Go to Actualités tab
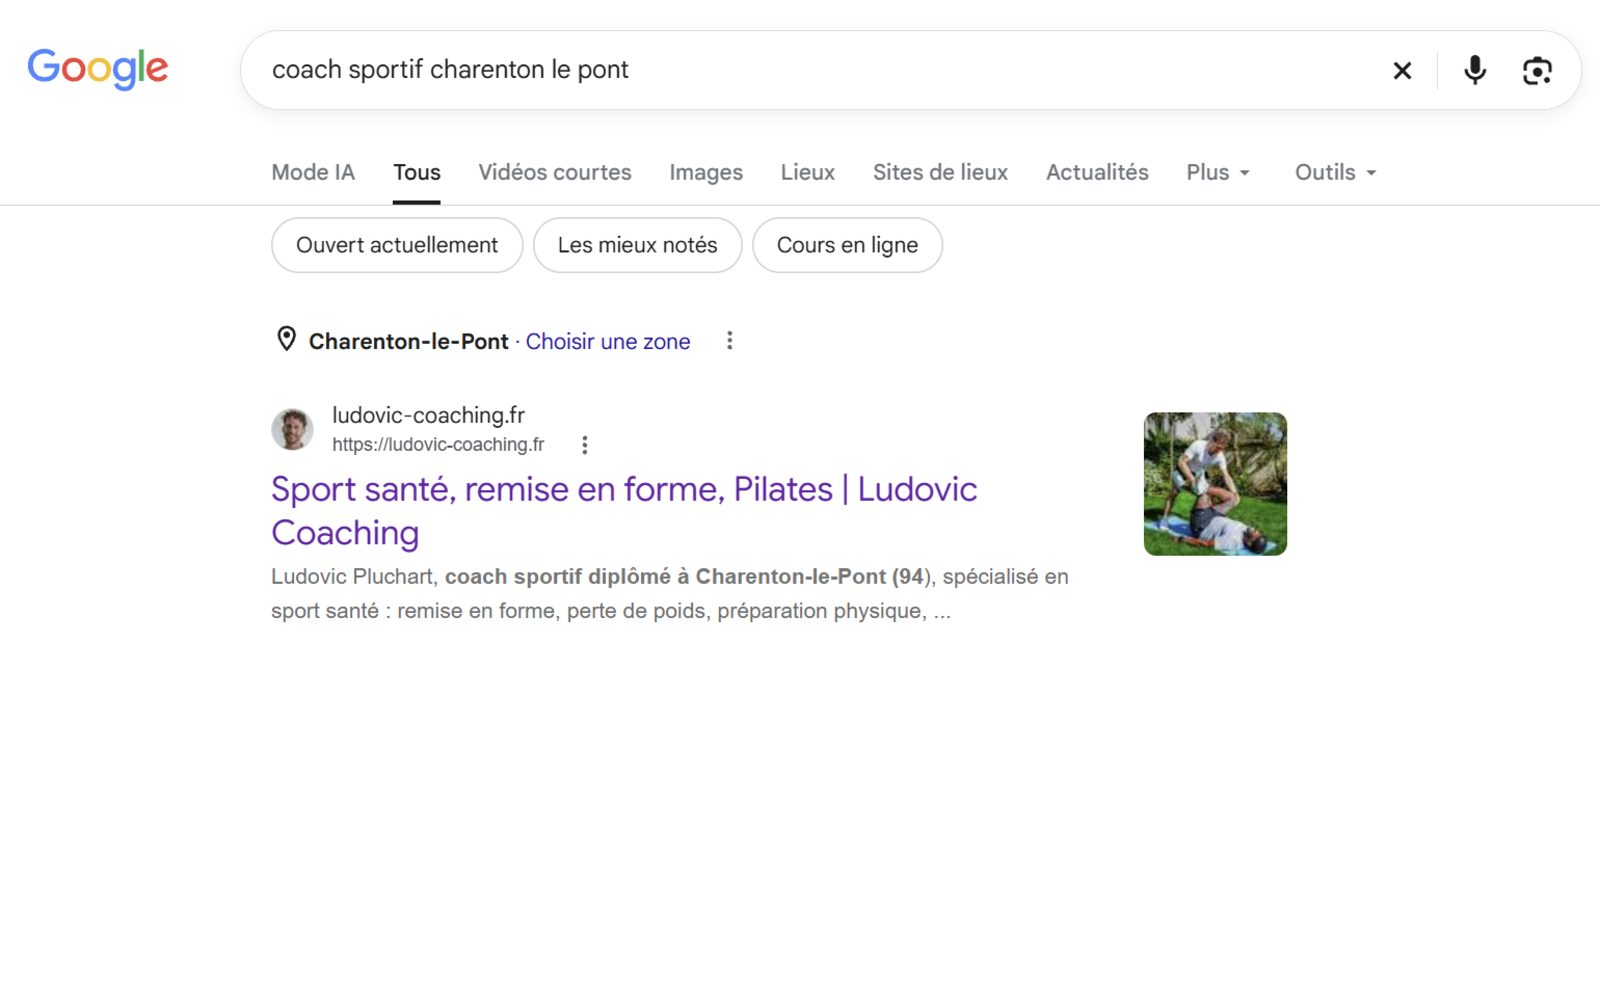 tap(1097, 172)
